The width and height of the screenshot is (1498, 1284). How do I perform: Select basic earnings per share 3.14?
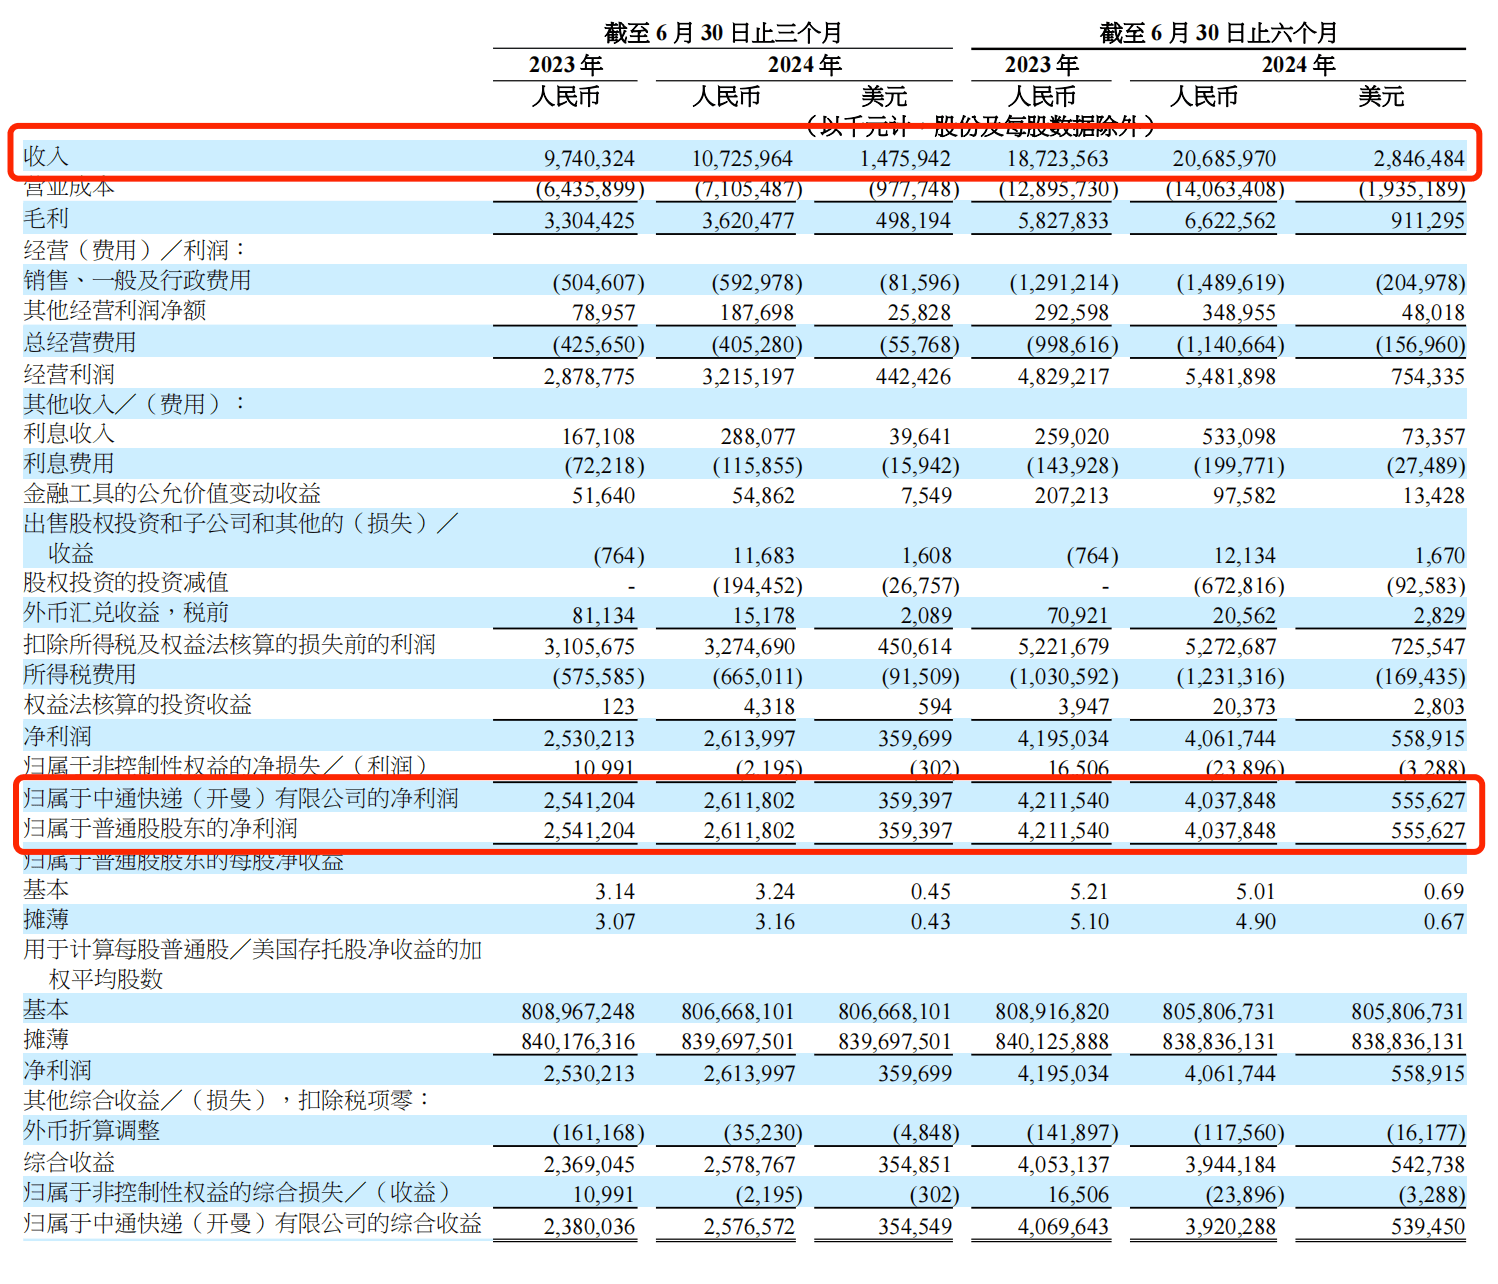pos(615,892)
